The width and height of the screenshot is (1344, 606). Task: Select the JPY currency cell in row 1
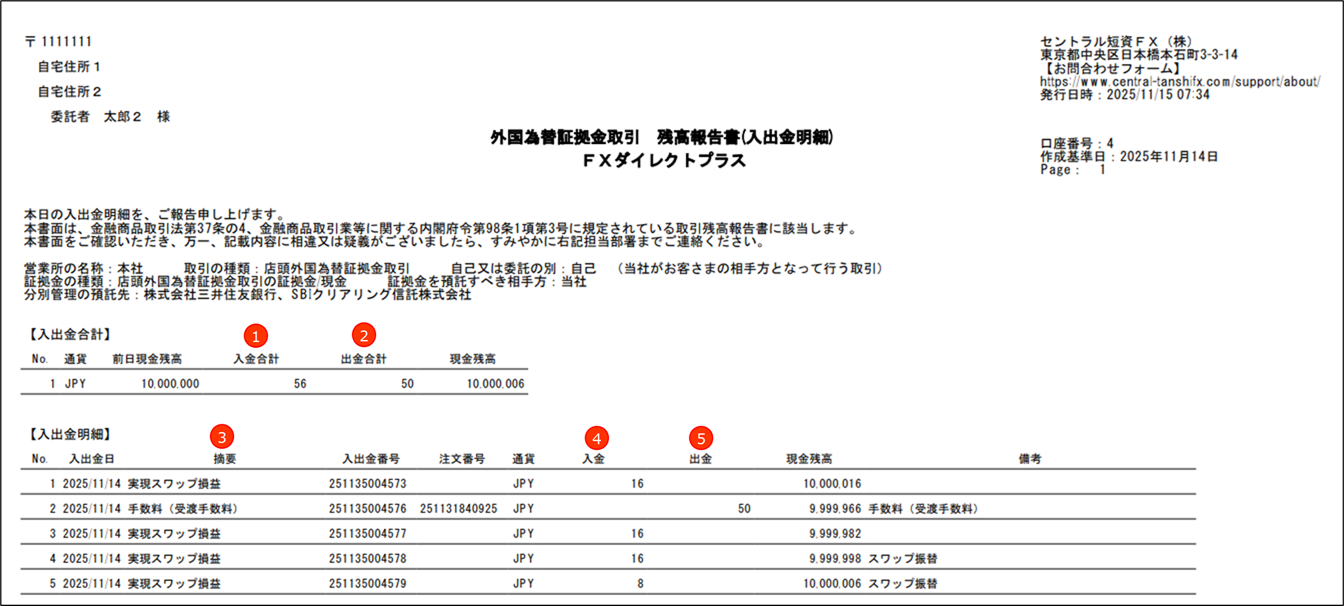click(522, 484)
